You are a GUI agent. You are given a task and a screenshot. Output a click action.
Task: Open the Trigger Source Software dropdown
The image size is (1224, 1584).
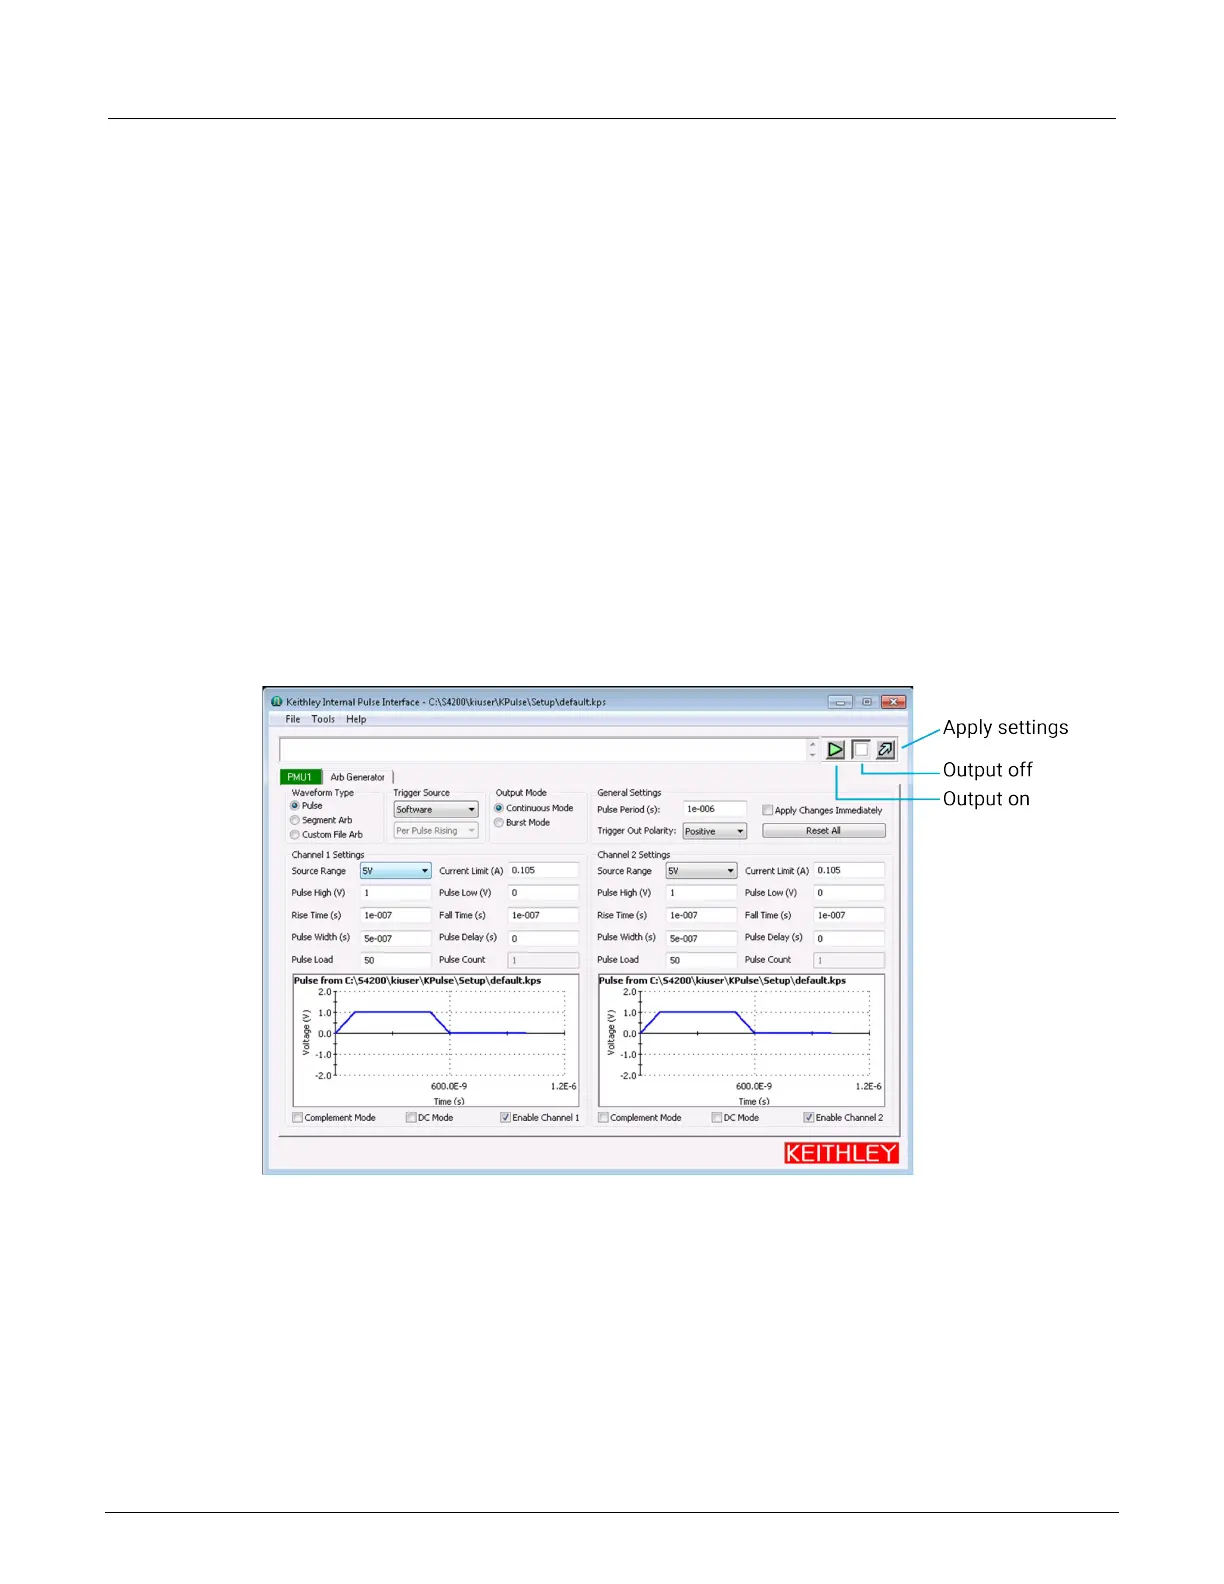tap(436, 809)
